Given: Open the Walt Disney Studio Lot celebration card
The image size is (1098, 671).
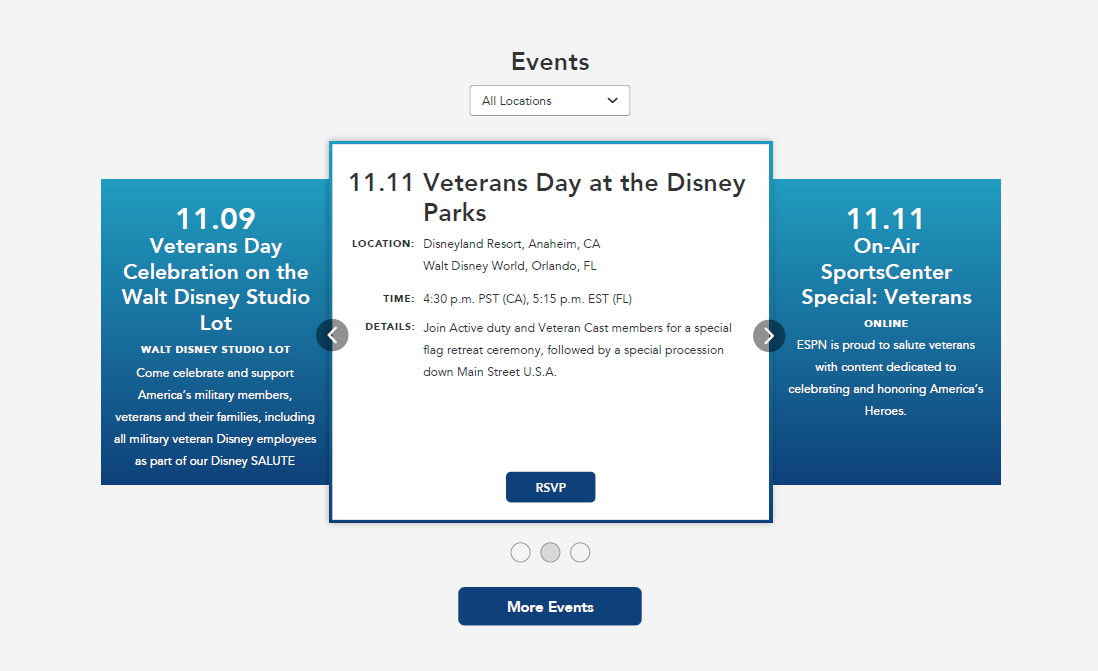Looking at the screenshot, I should click(215, 285).
